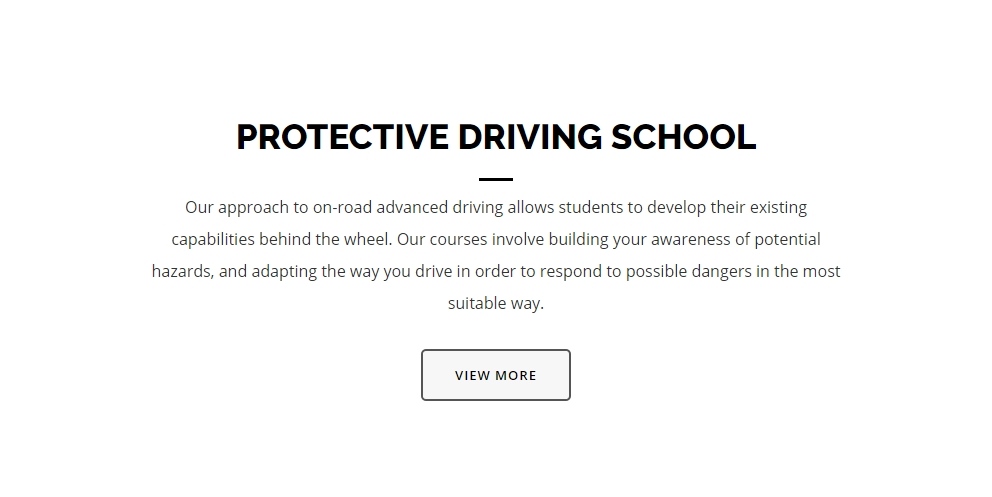Click the line beginning 'capabilities behind the wheel'
Viewport: 992px width, 497px height.
[496, 240]
